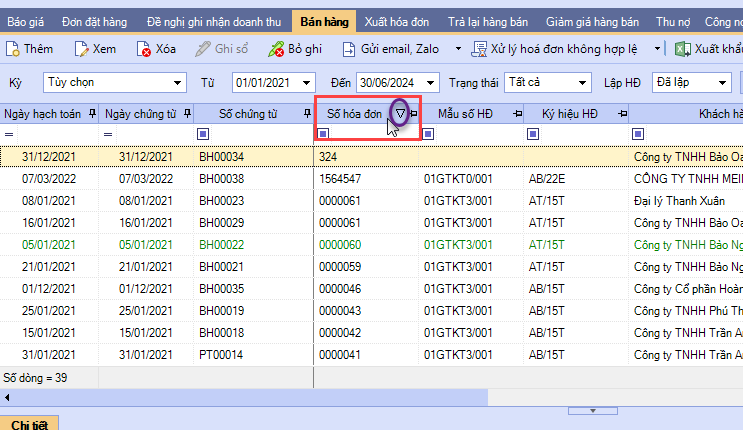Open Xử lý hoá đơn không hợp lệ dropdown arrow
This screenshot has width=743, height=430.
(657, 49)
